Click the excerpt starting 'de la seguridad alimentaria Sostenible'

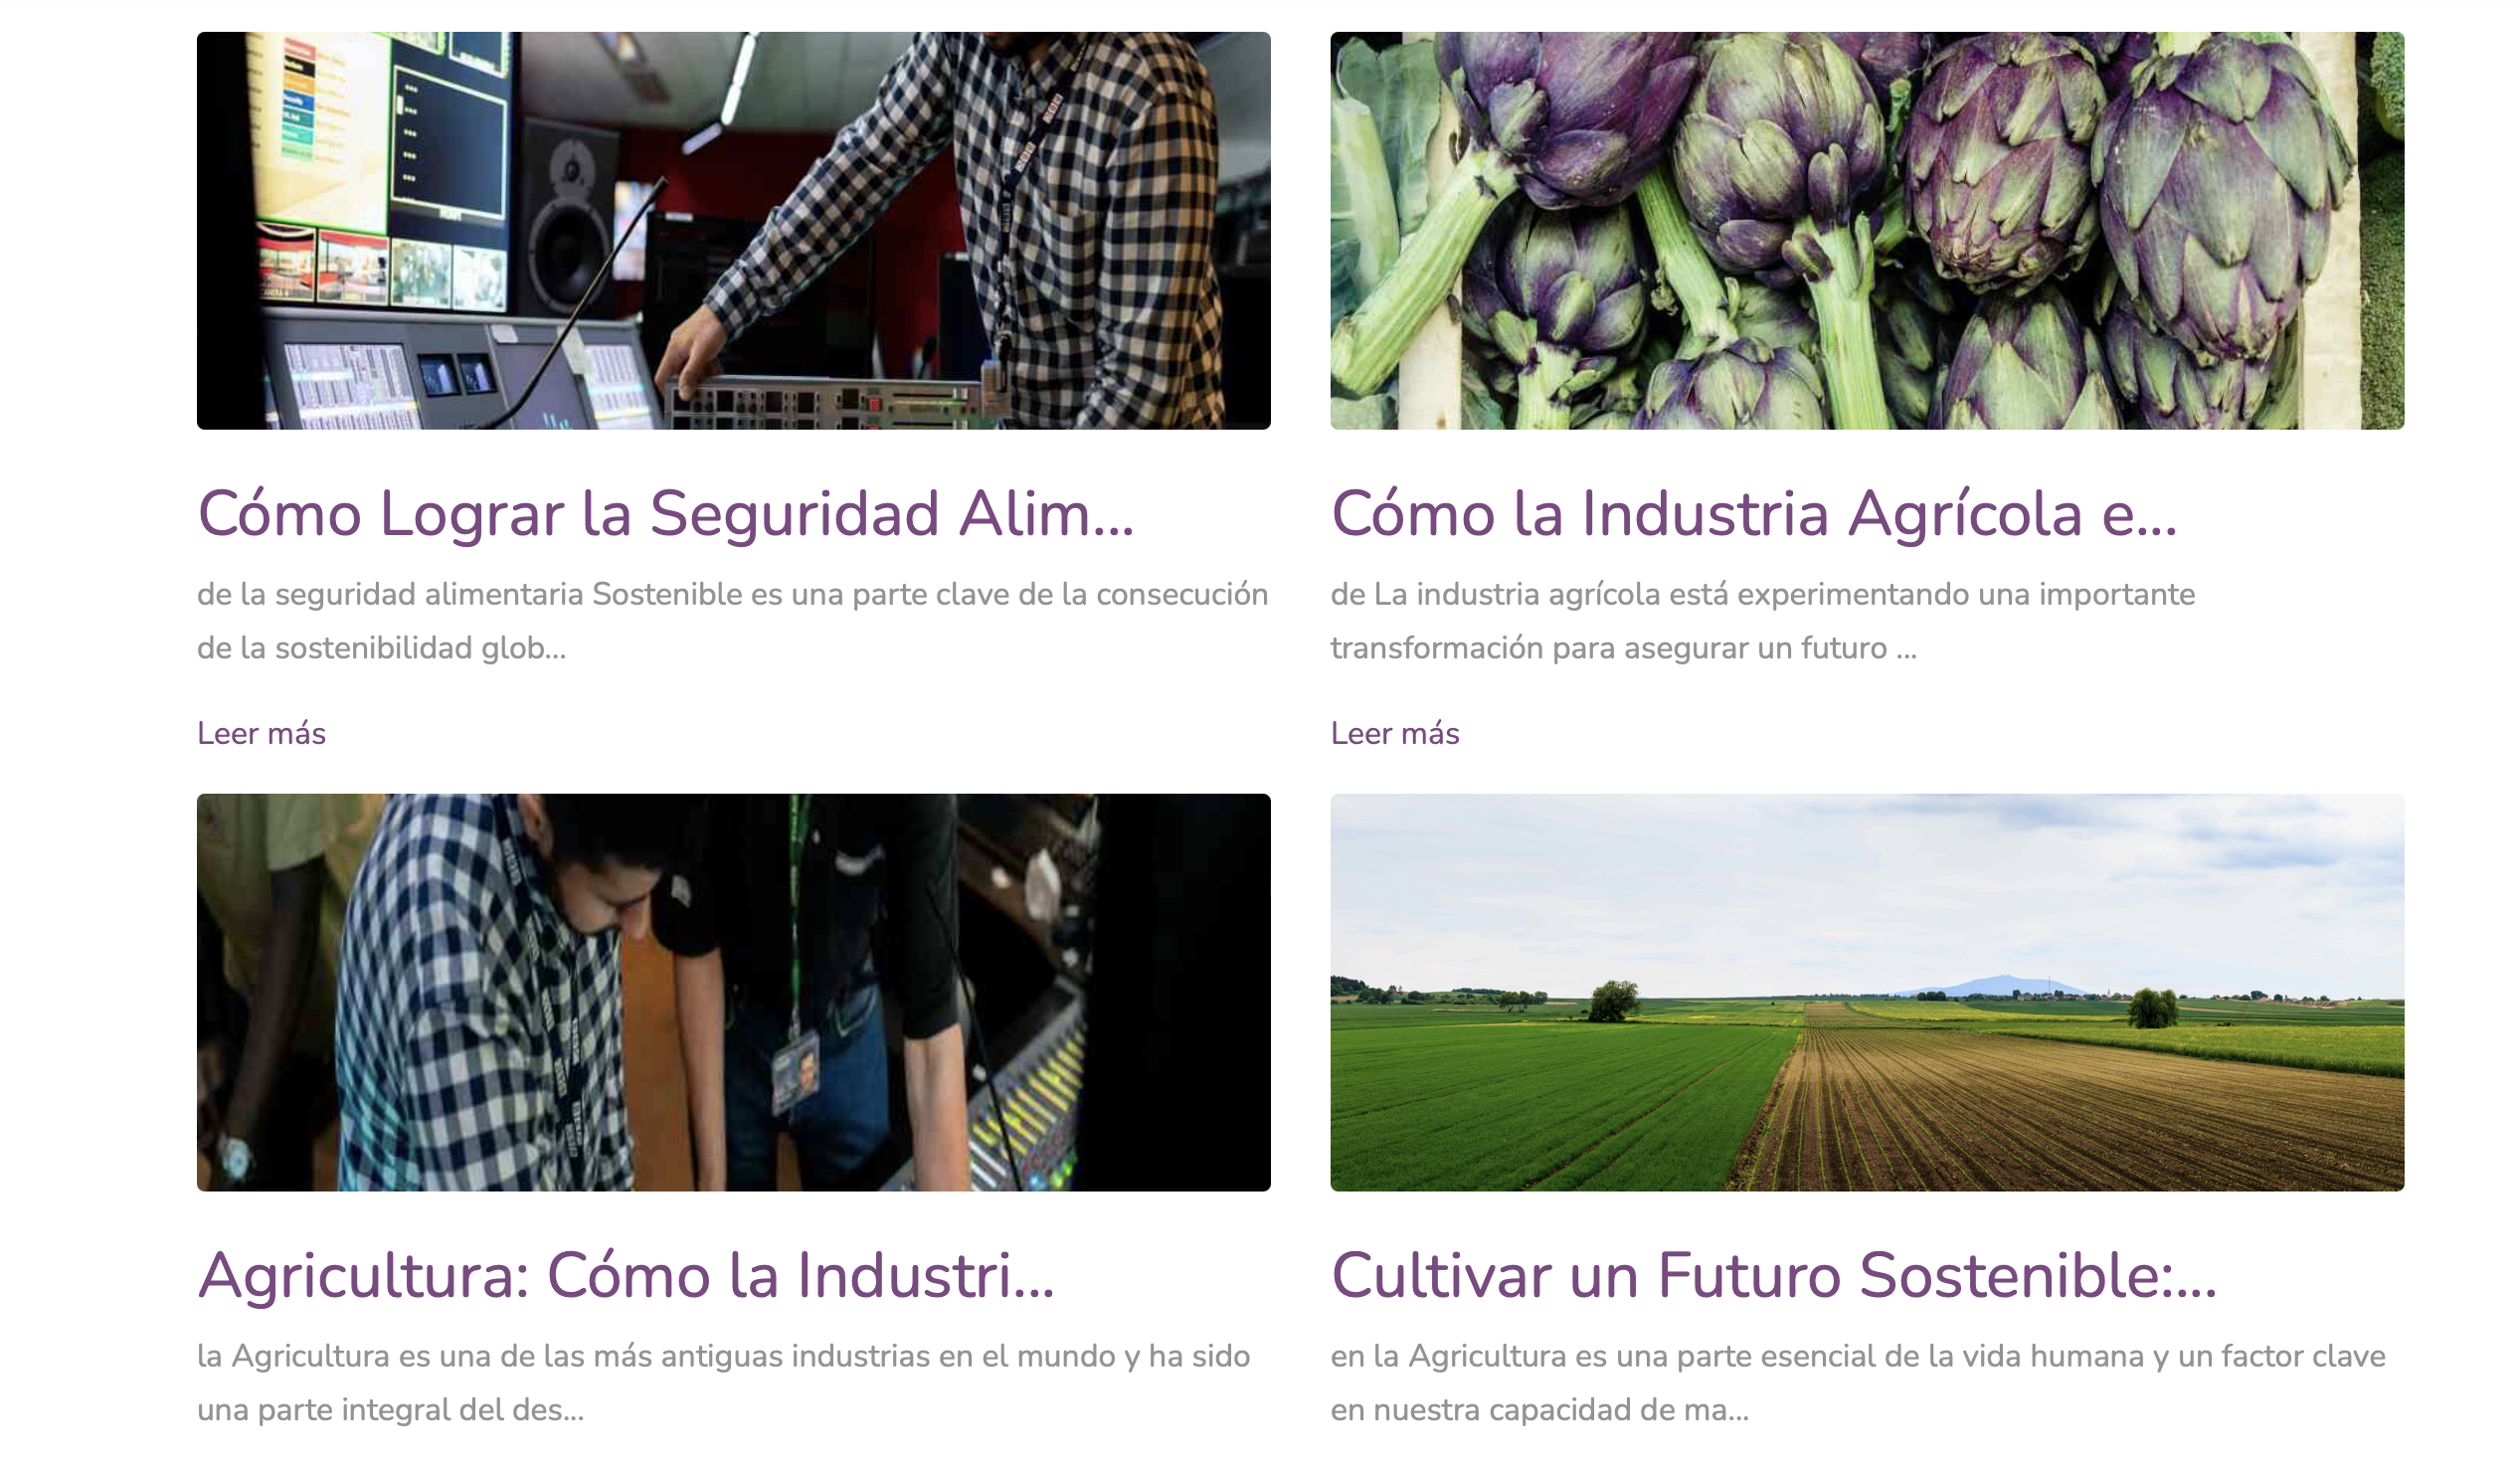point(733,621)
